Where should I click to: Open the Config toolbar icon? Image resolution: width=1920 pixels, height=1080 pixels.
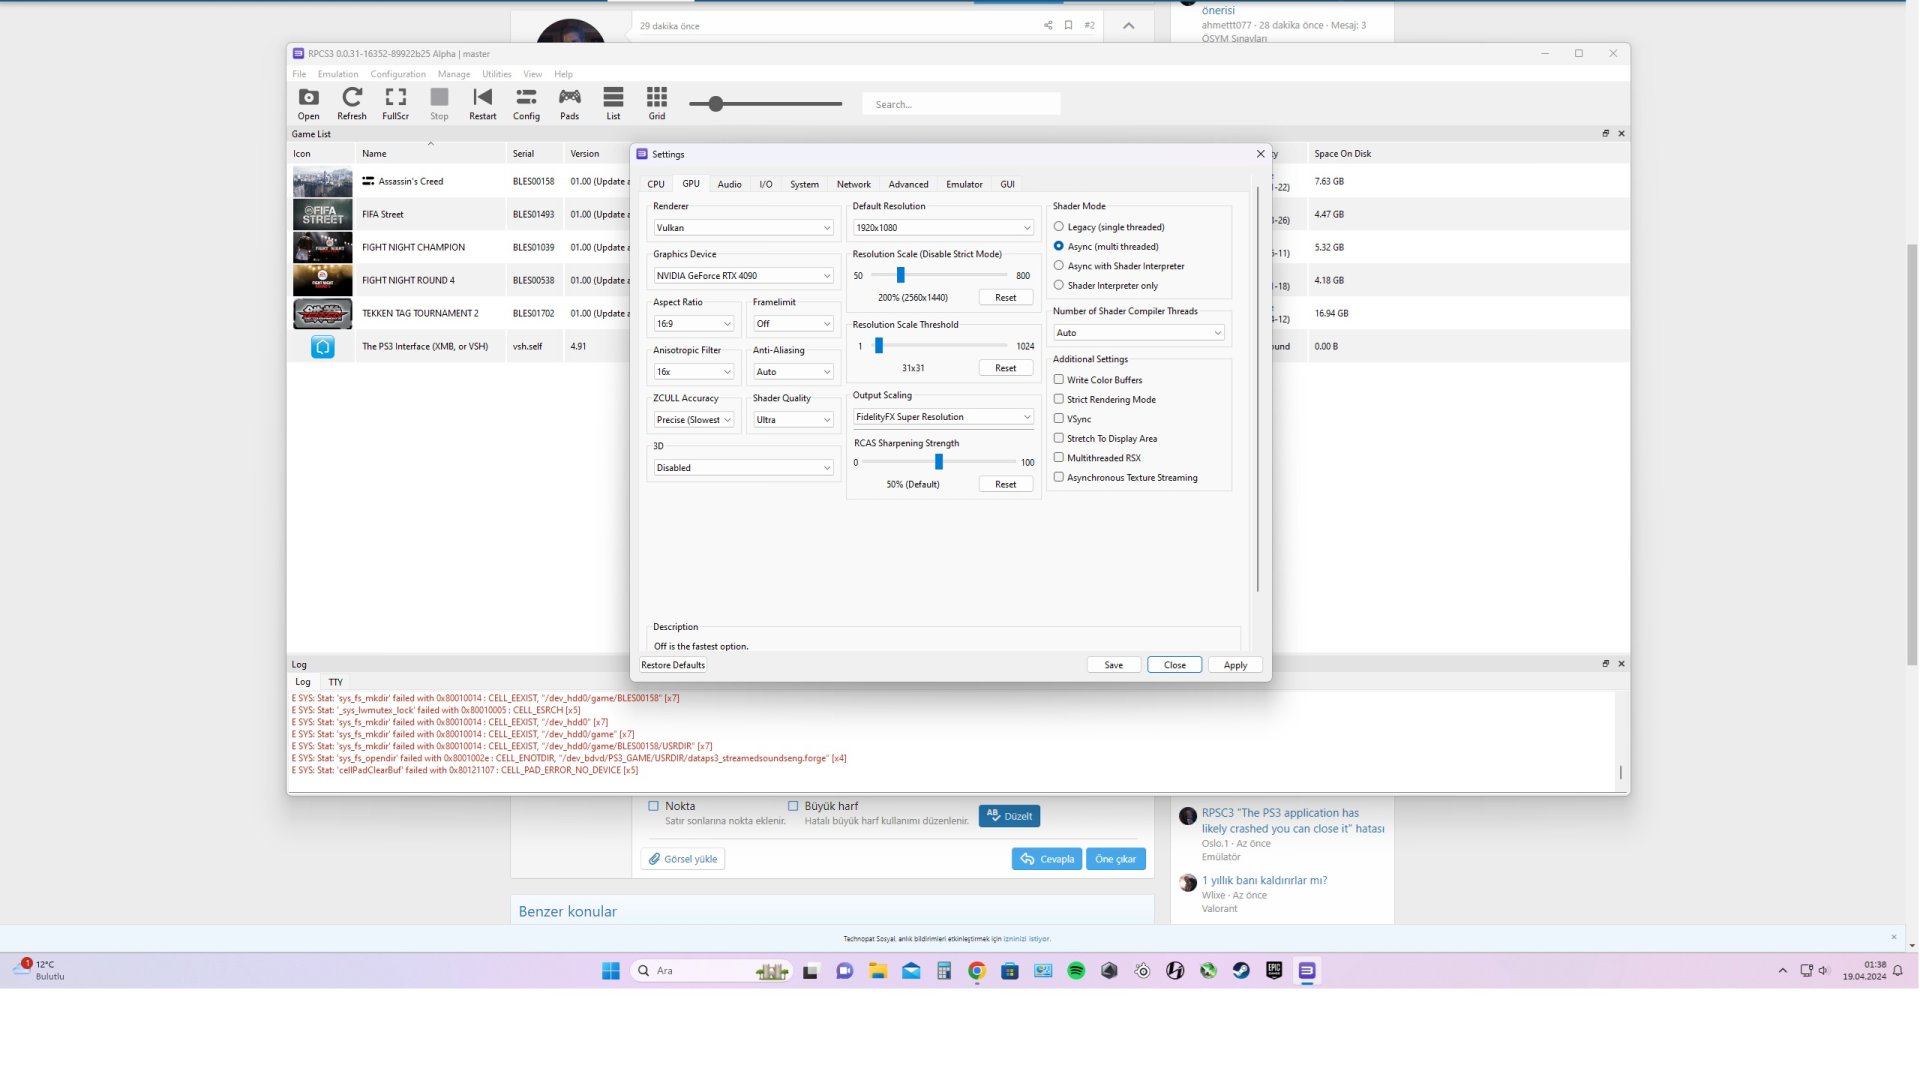click(526, 103)
